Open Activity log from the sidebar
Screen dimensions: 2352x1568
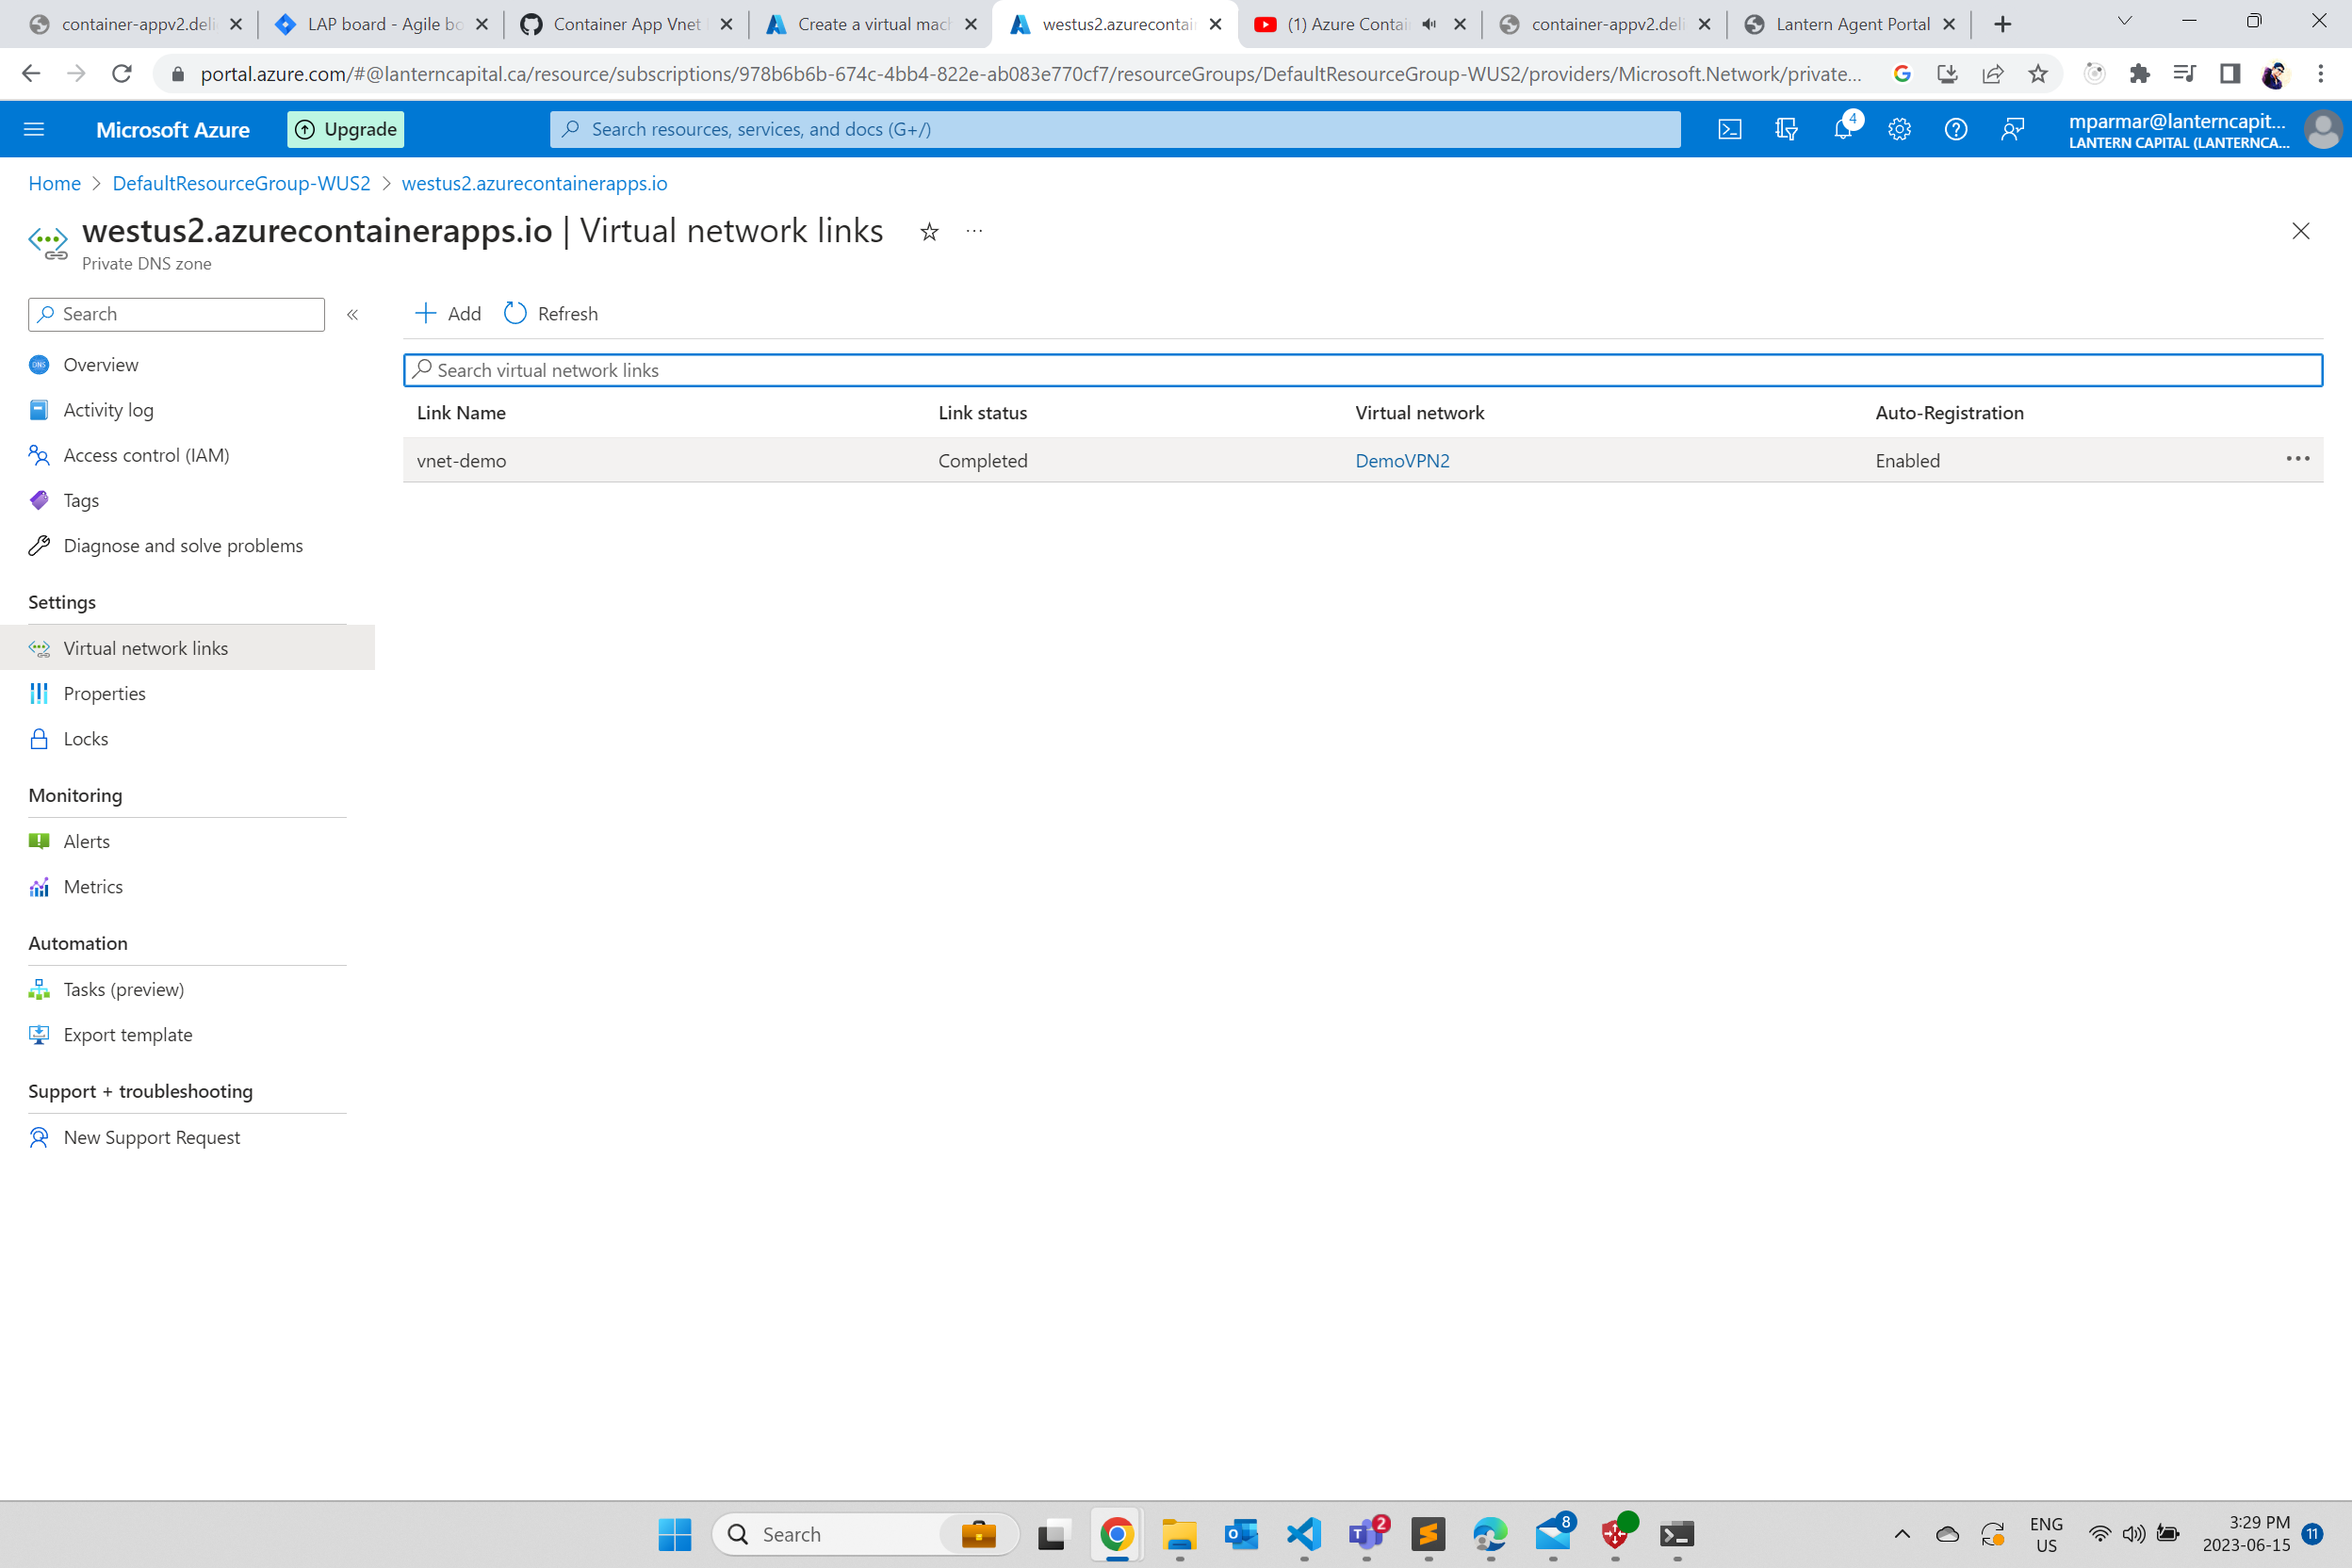(108, 409)
